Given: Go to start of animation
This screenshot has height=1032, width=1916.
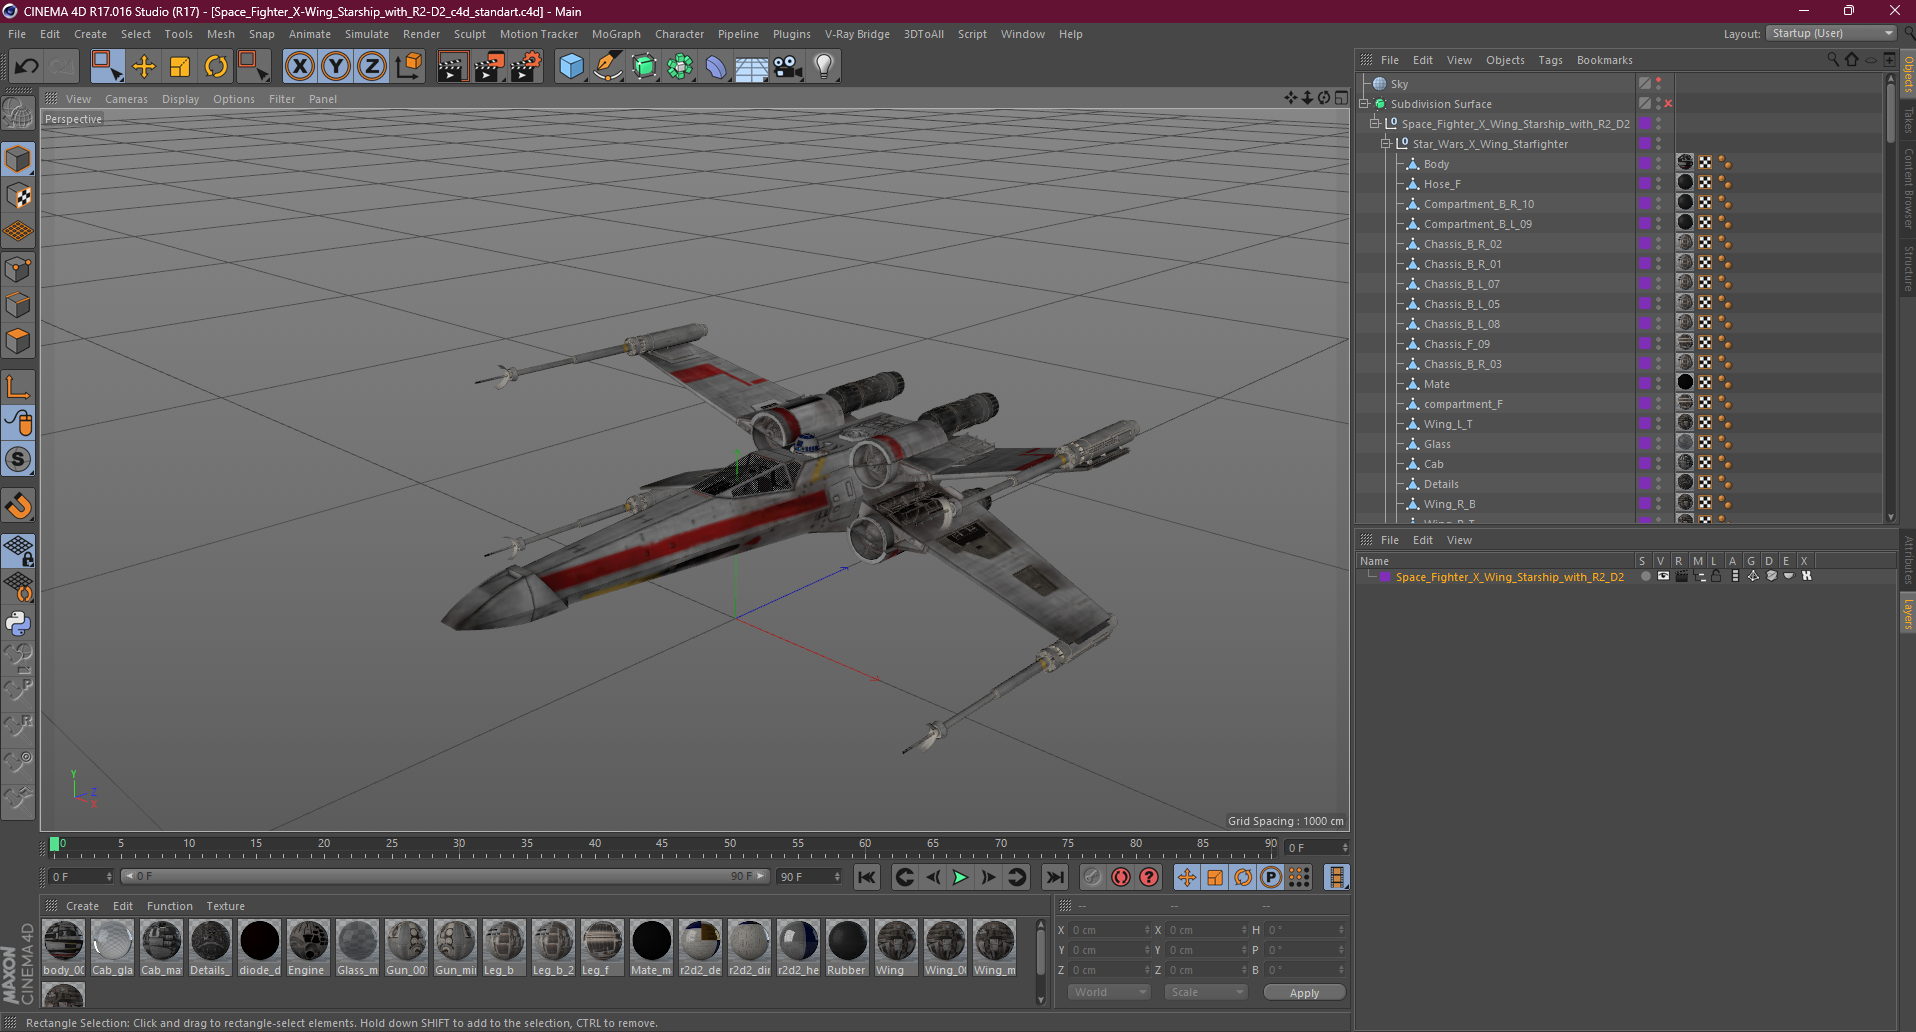Looking at the screenshot, I should (x=867, y=877).
